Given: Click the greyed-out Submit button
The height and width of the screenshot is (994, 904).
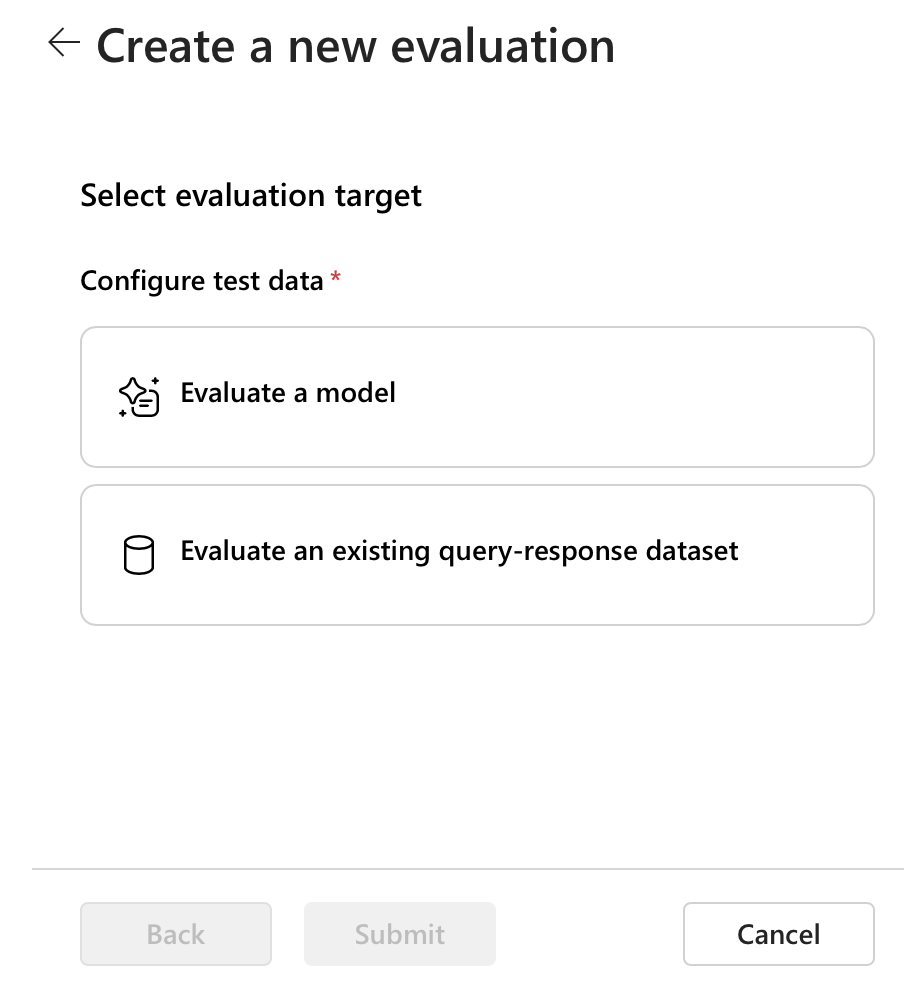Looking at the screenshot, I should [400, 934].
